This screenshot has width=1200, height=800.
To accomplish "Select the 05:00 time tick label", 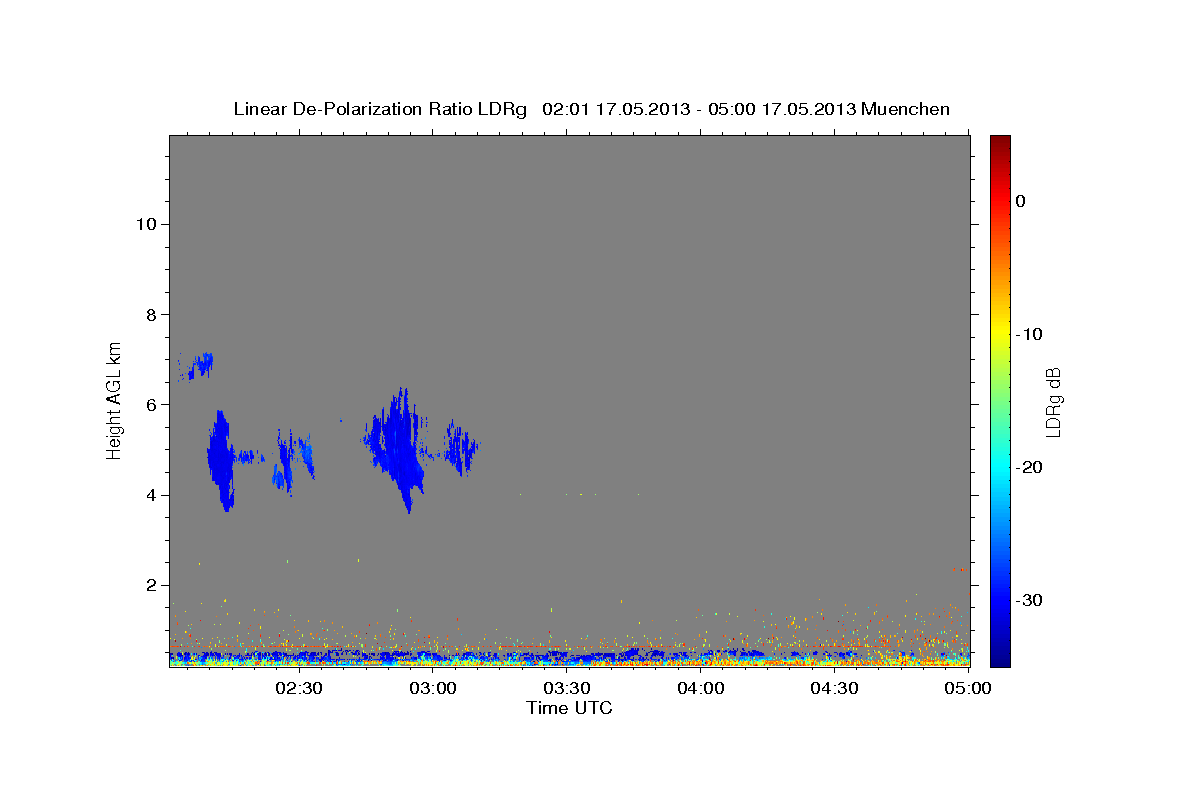I will (x=968, y=689).
